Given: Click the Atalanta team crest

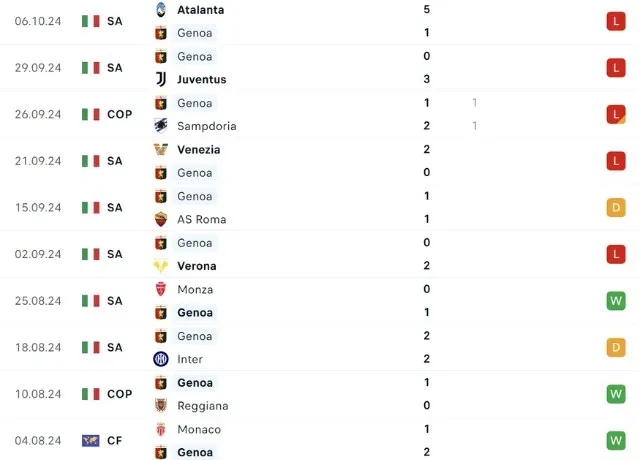Looking at the screenshot, I should click(x=160, y=10).
